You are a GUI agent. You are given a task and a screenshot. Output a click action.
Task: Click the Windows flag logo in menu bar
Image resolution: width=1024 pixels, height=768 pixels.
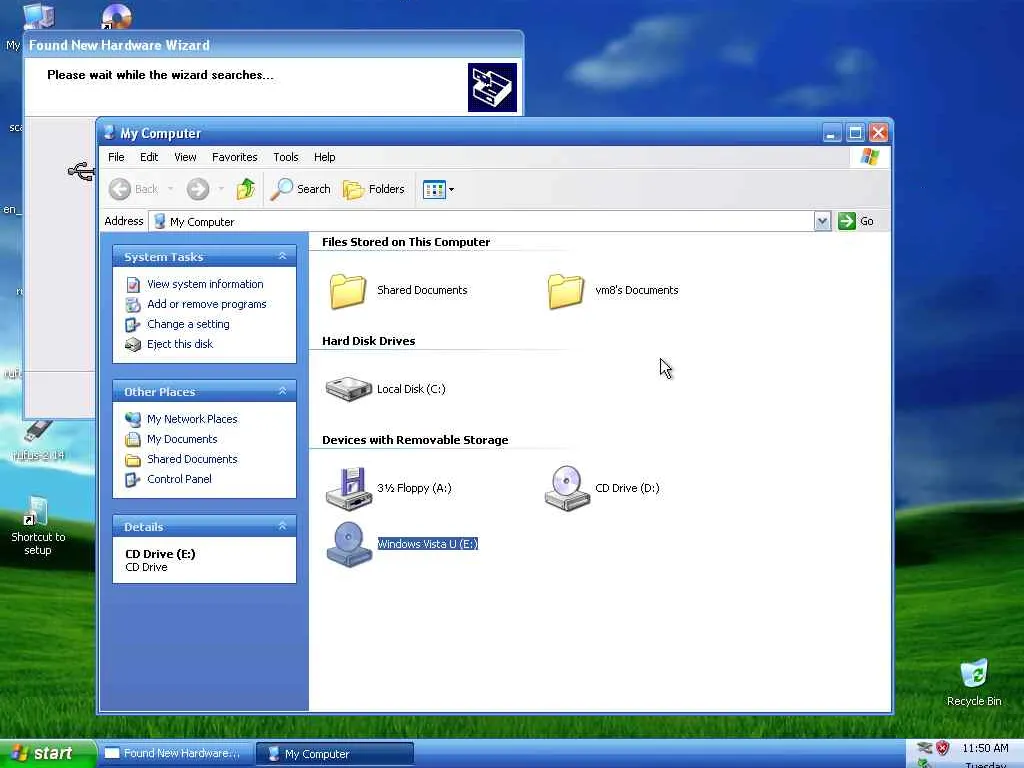[x=870, y=157]
